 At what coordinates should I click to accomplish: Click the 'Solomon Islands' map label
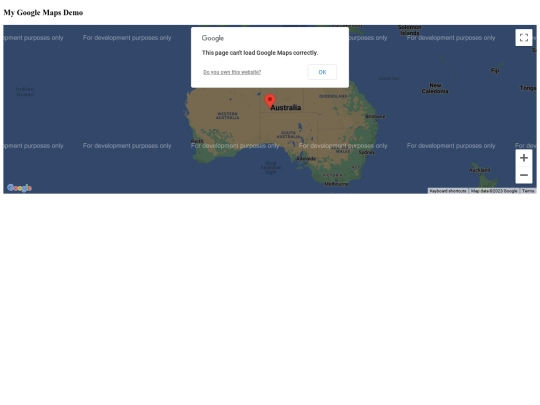pyautogui.click(x=409, y=30)
